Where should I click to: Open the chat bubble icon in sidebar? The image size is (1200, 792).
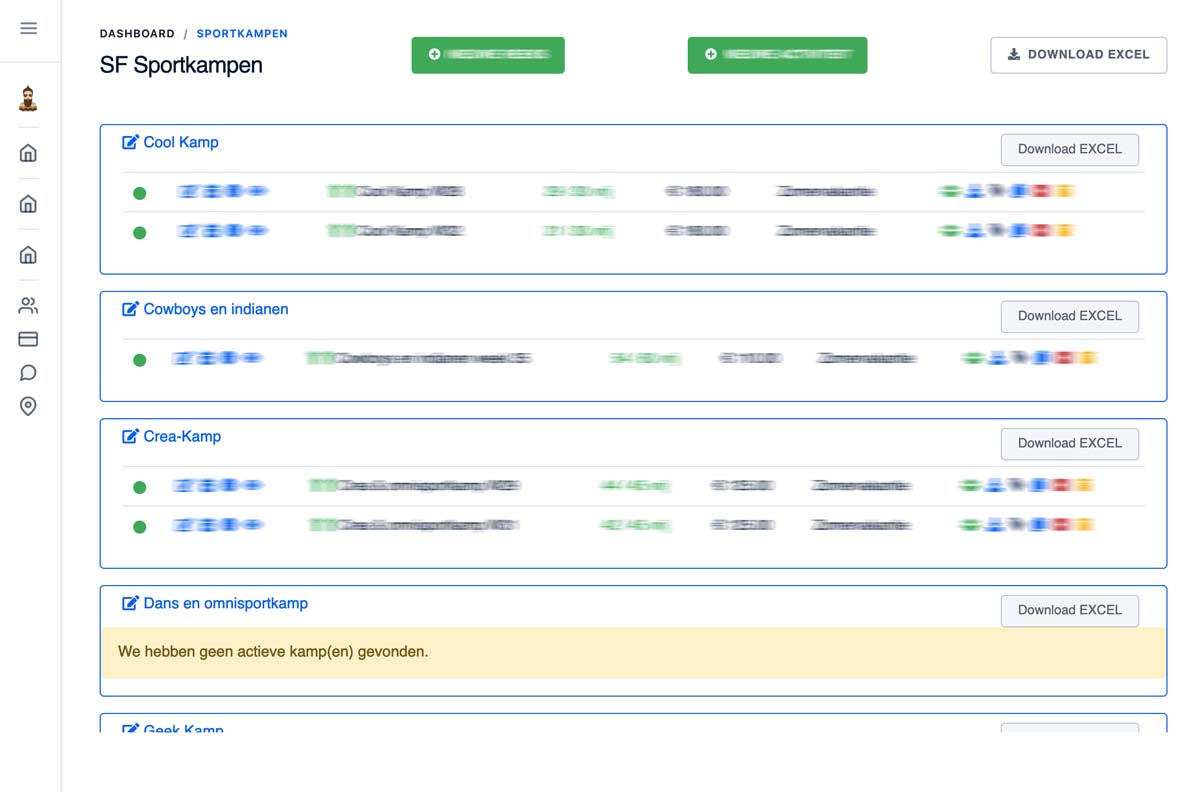(29, 373)
